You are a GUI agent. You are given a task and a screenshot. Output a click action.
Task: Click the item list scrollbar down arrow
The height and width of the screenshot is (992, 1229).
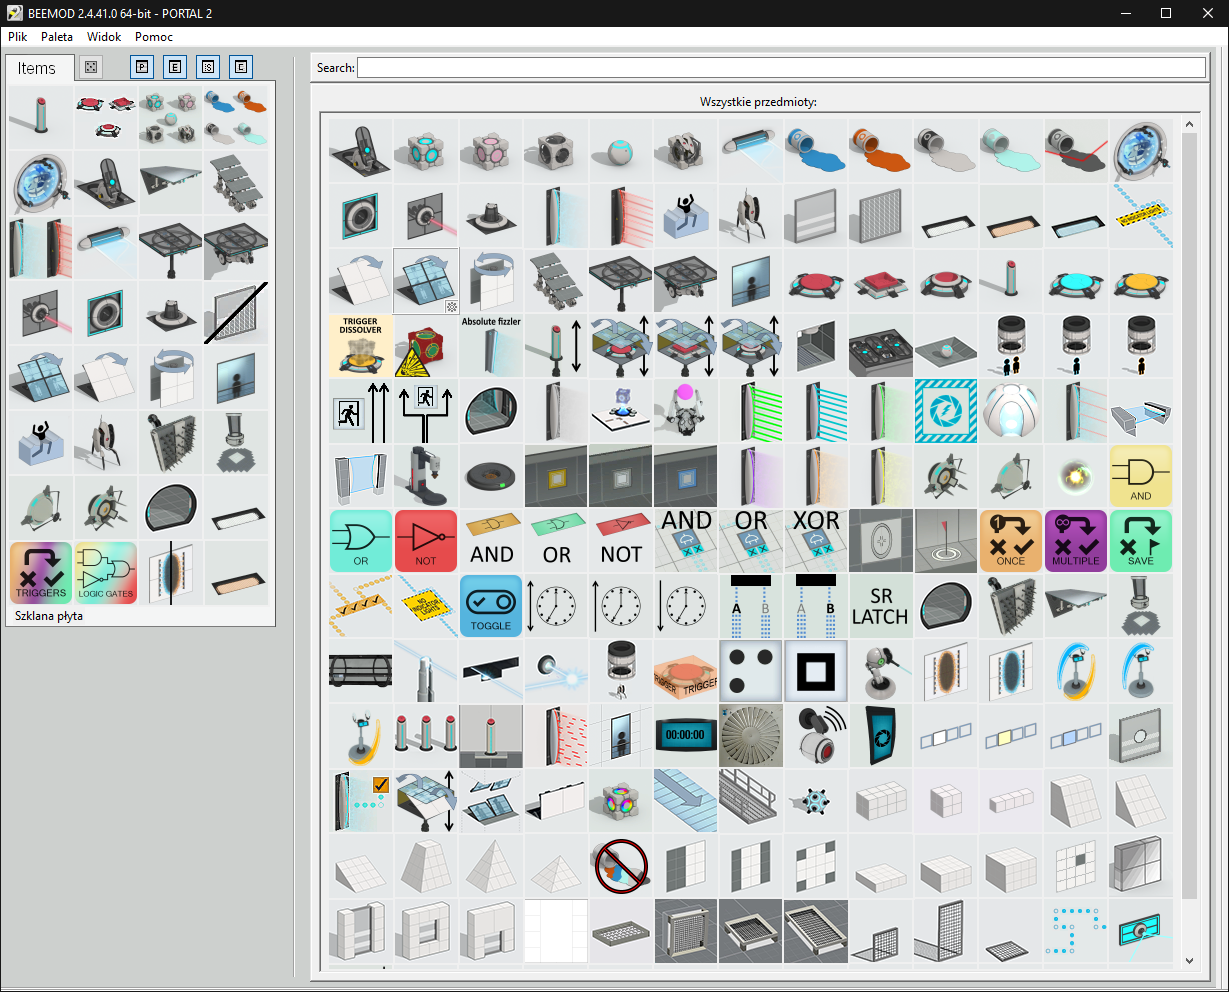coord(1189,961)
